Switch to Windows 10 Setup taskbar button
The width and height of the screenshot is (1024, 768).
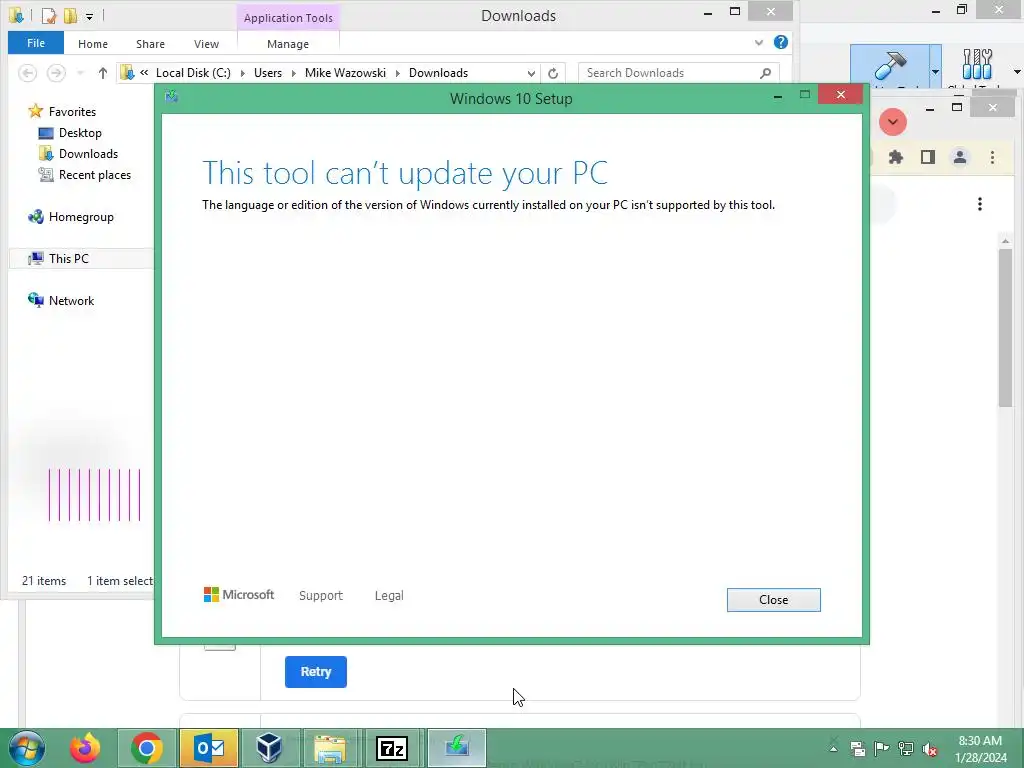(x=456, y=748)
